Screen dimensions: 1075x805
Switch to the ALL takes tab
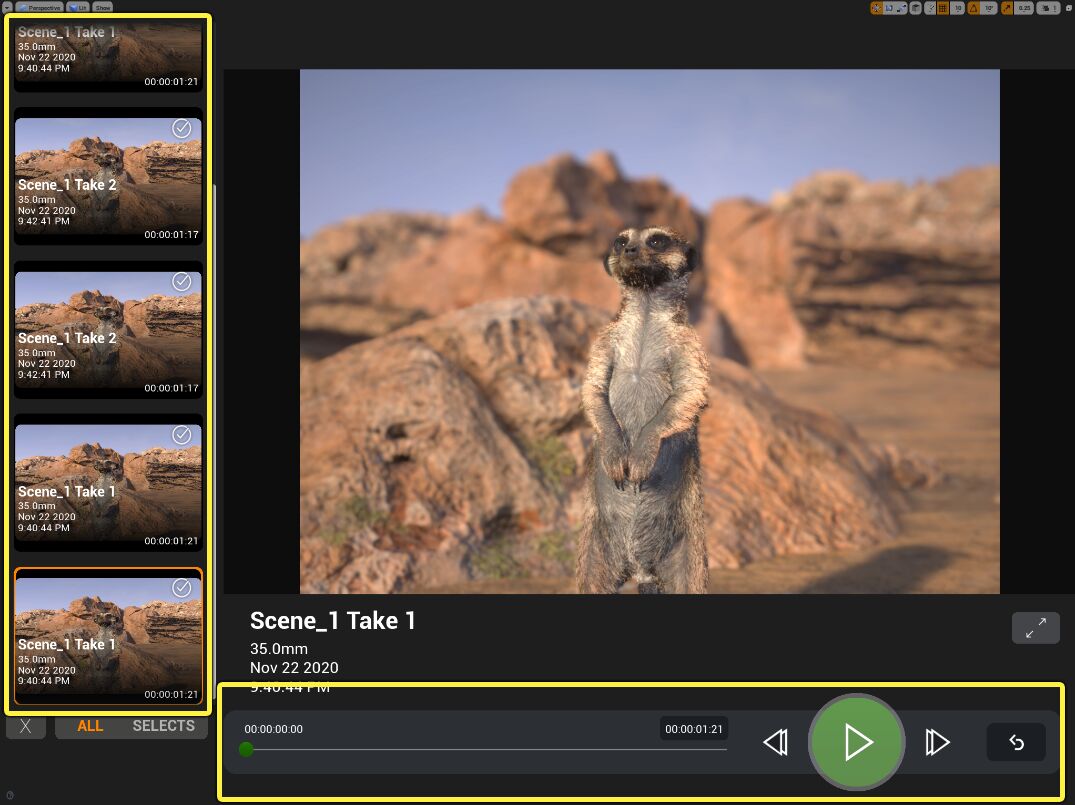[90, 726]
